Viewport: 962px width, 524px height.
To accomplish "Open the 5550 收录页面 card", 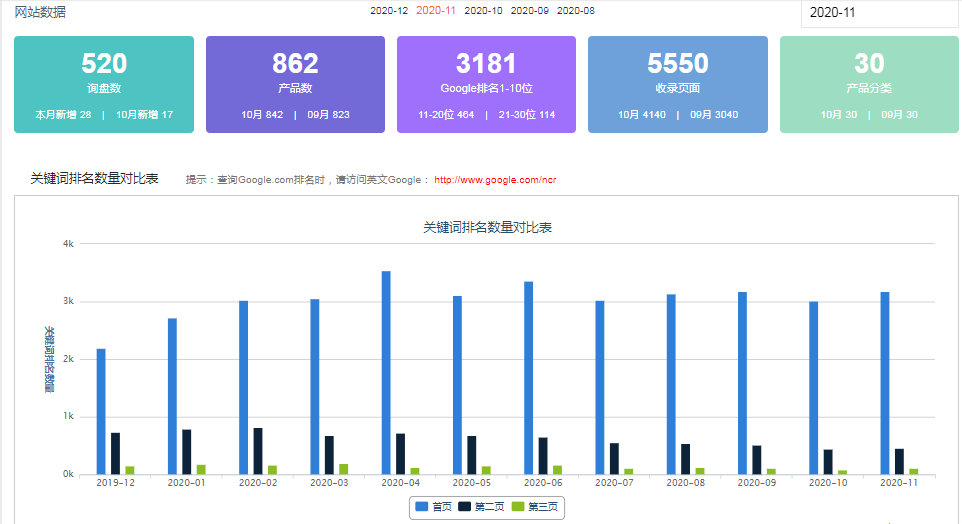I will (677, 85).
